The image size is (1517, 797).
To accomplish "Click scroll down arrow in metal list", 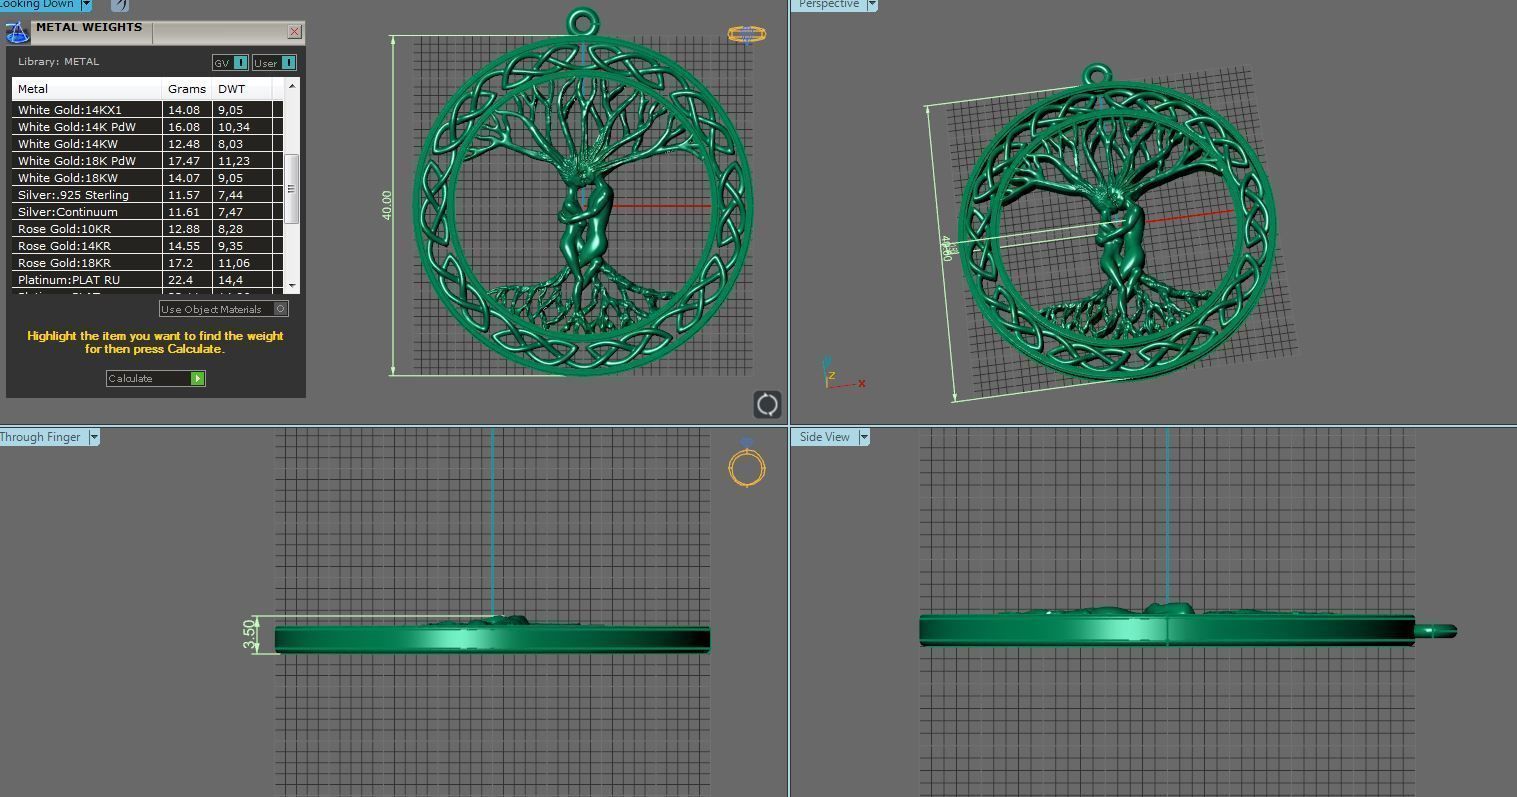I will tap(292, 285).
